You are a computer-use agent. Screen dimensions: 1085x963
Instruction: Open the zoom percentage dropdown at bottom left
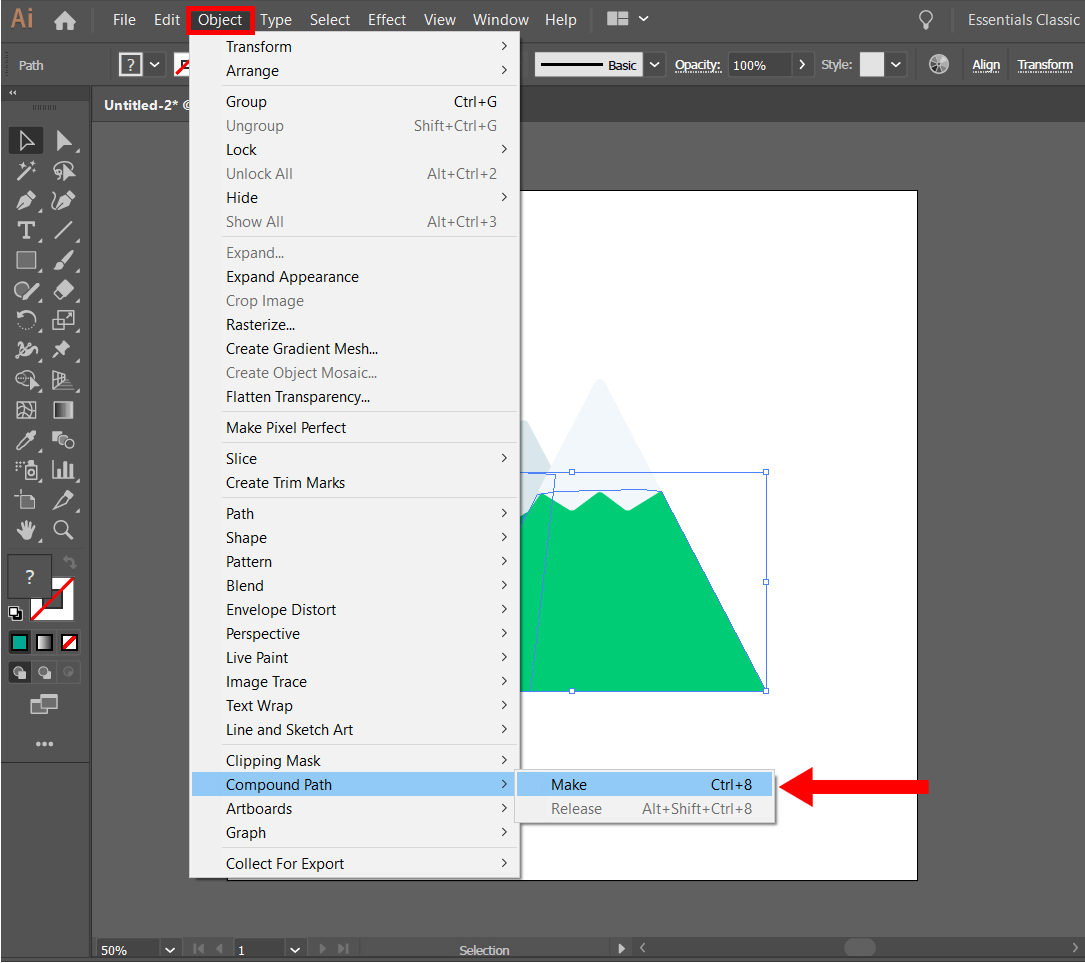169,950
